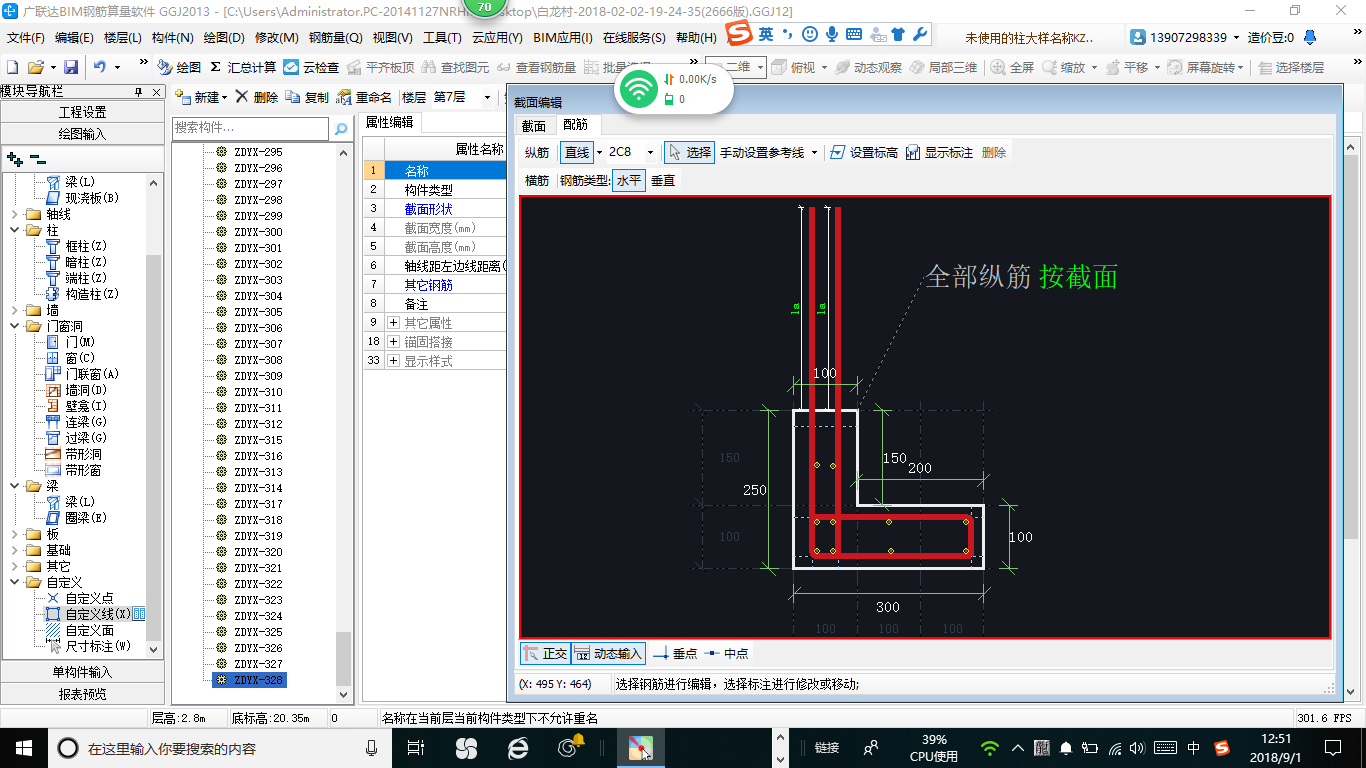
Task: Click the Open folder icon
Action: tap(35, 67)
